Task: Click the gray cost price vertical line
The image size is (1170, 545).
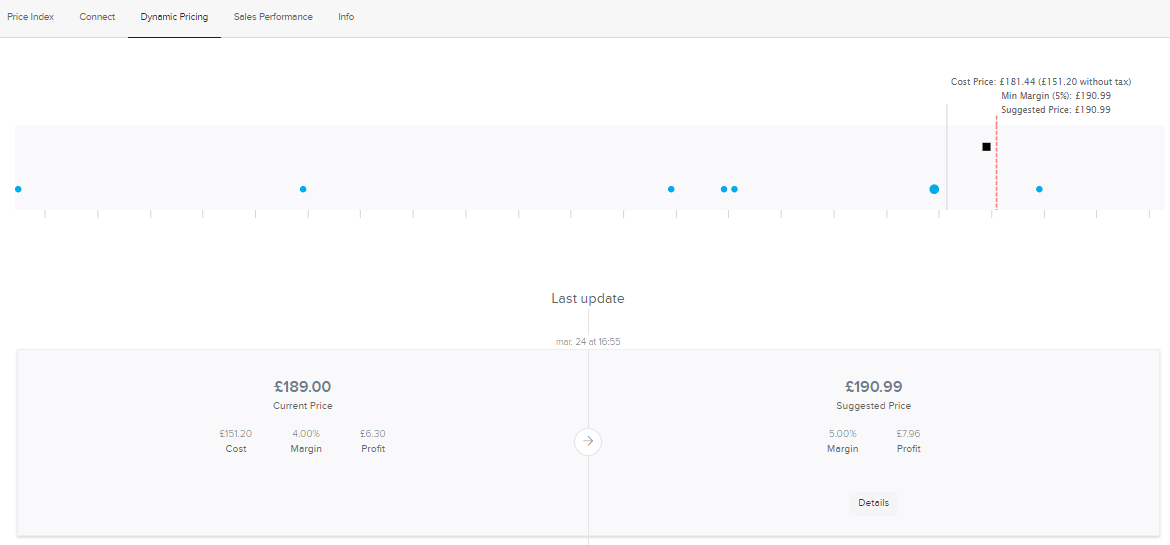Action: [x=946, y=160]
